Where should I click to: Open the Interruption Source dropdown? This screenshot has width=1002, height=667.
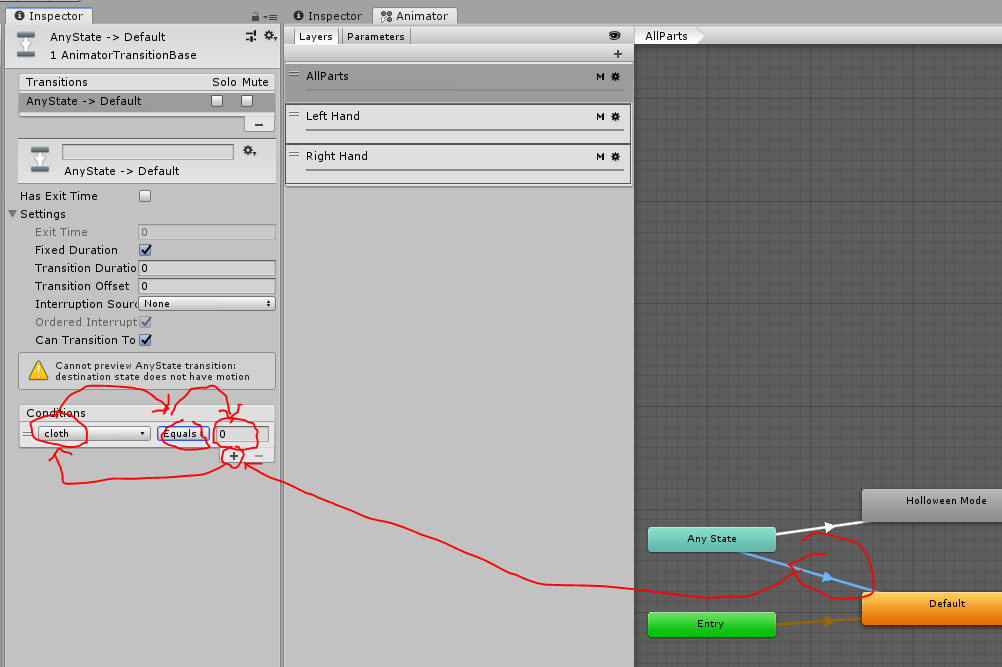207,303
